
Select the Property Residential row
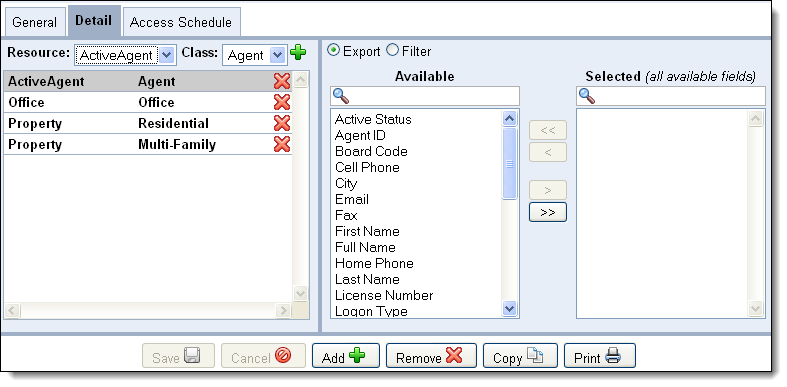[148, 123]
